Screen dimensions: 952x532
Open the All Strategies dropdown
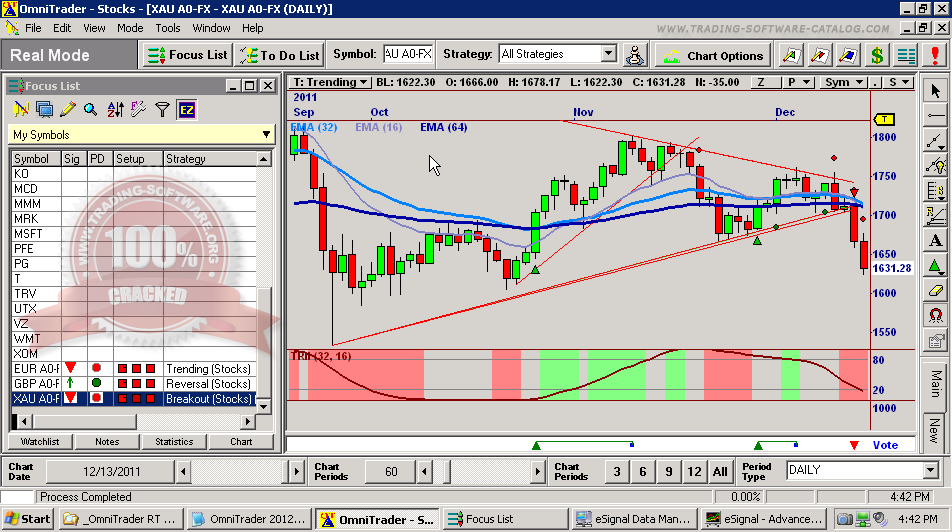608,54
